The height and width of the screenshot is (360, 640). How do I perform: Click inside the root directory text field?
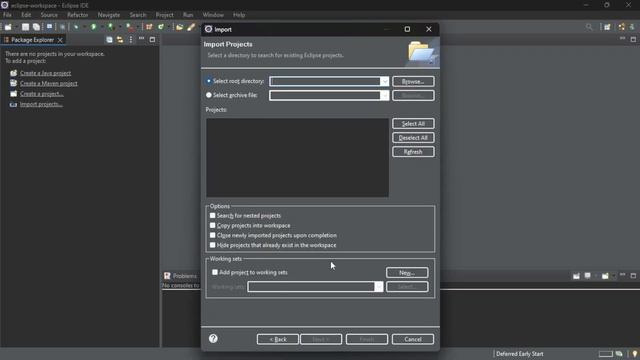pos(325,82)
